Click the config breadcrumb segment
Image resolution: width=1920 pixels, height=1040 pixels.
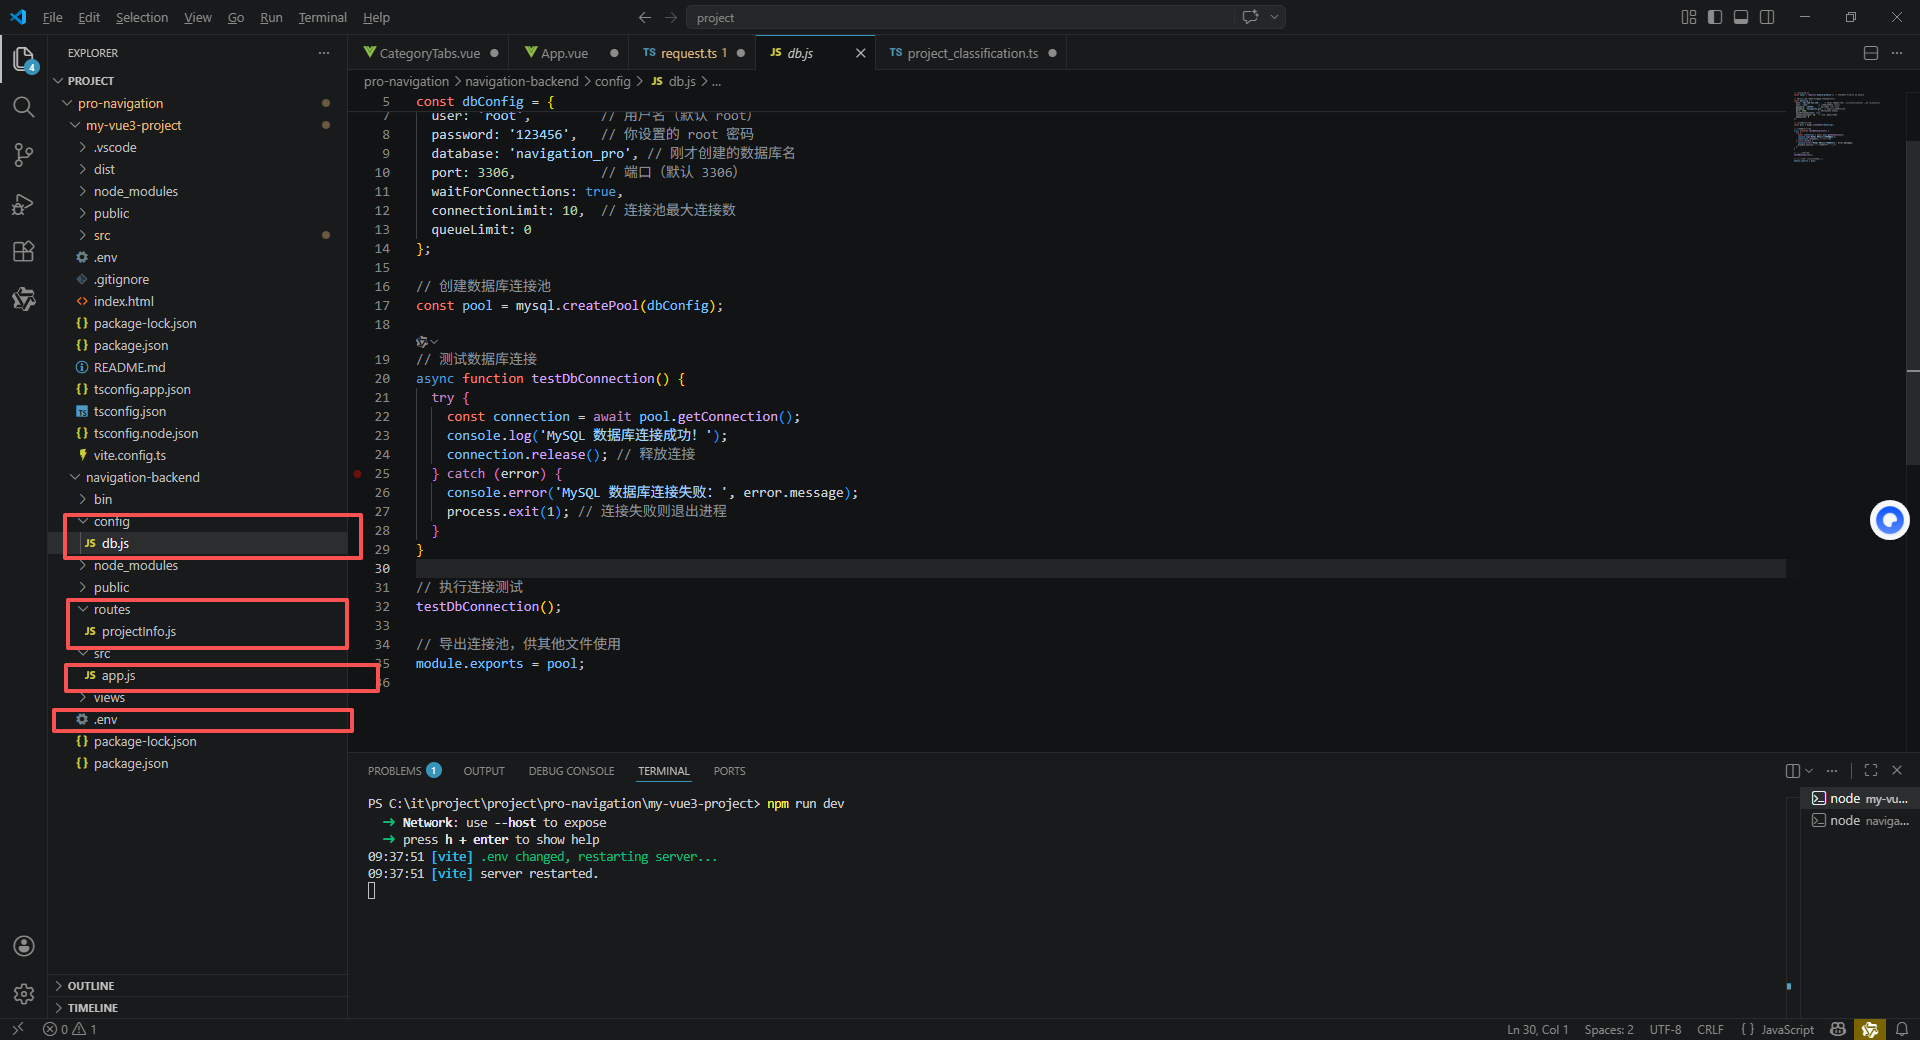613,82
